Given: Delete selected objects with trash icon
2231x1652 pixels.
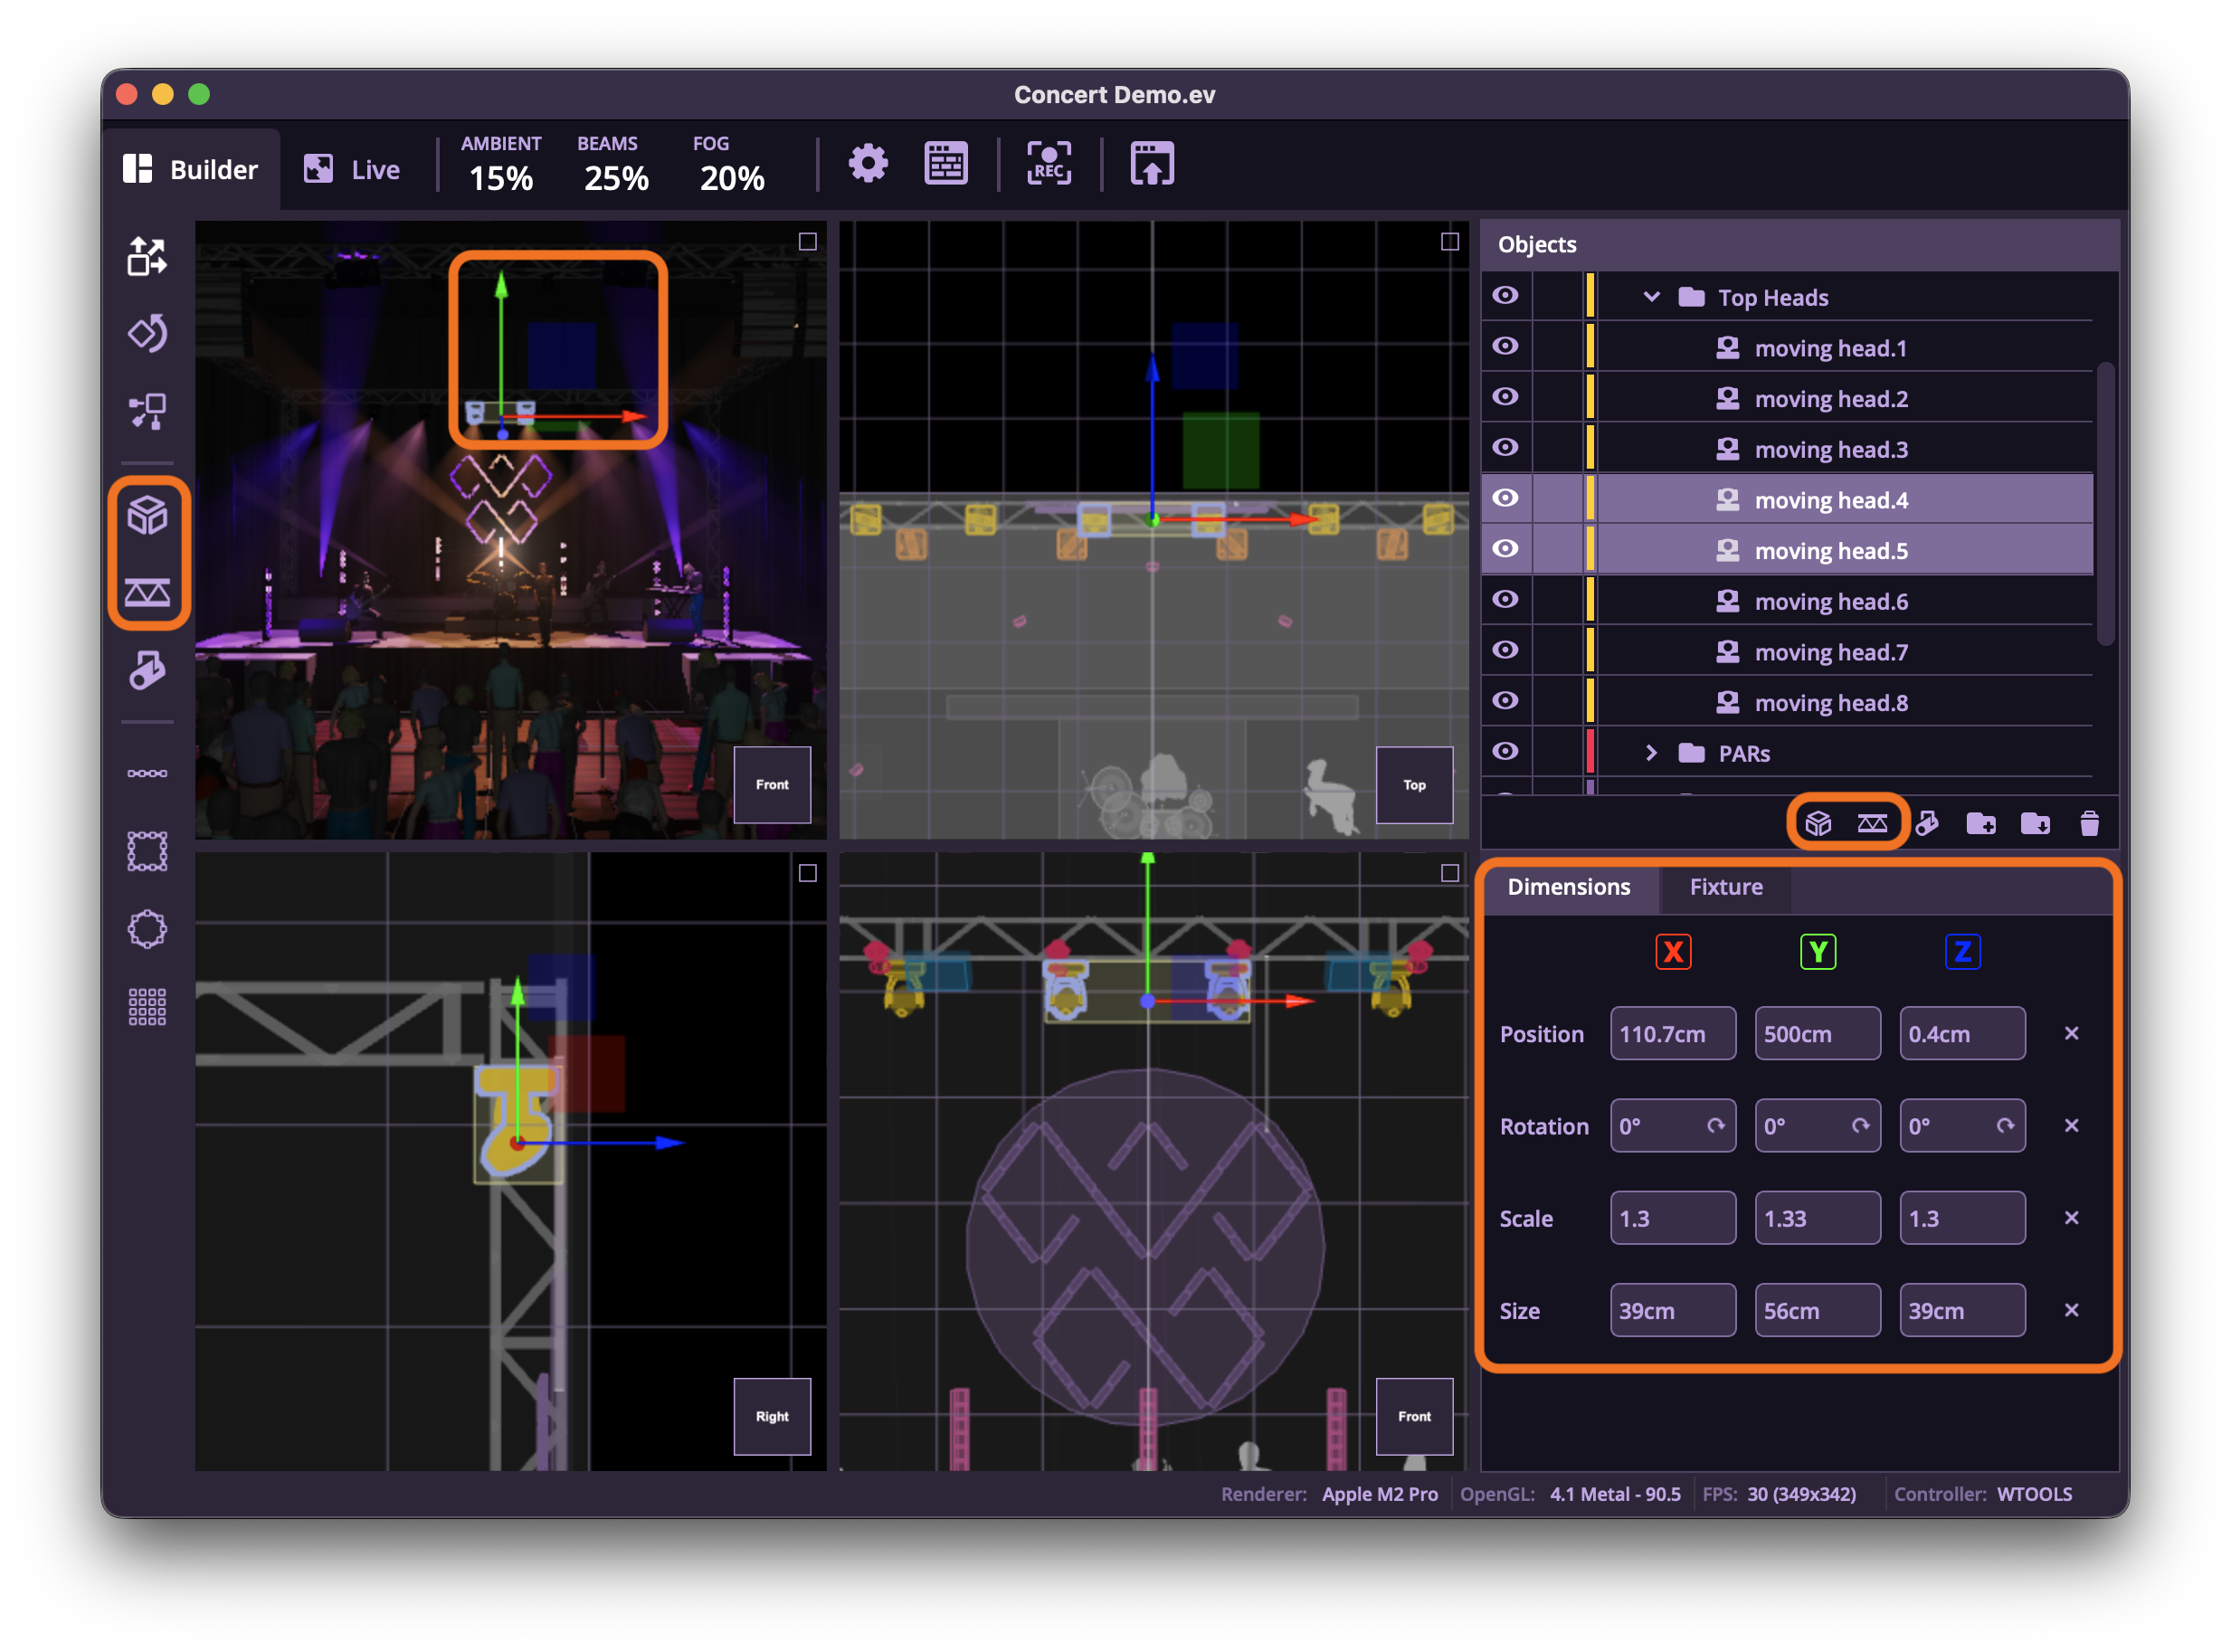Looking at the screenshot, I should 2089,823.
